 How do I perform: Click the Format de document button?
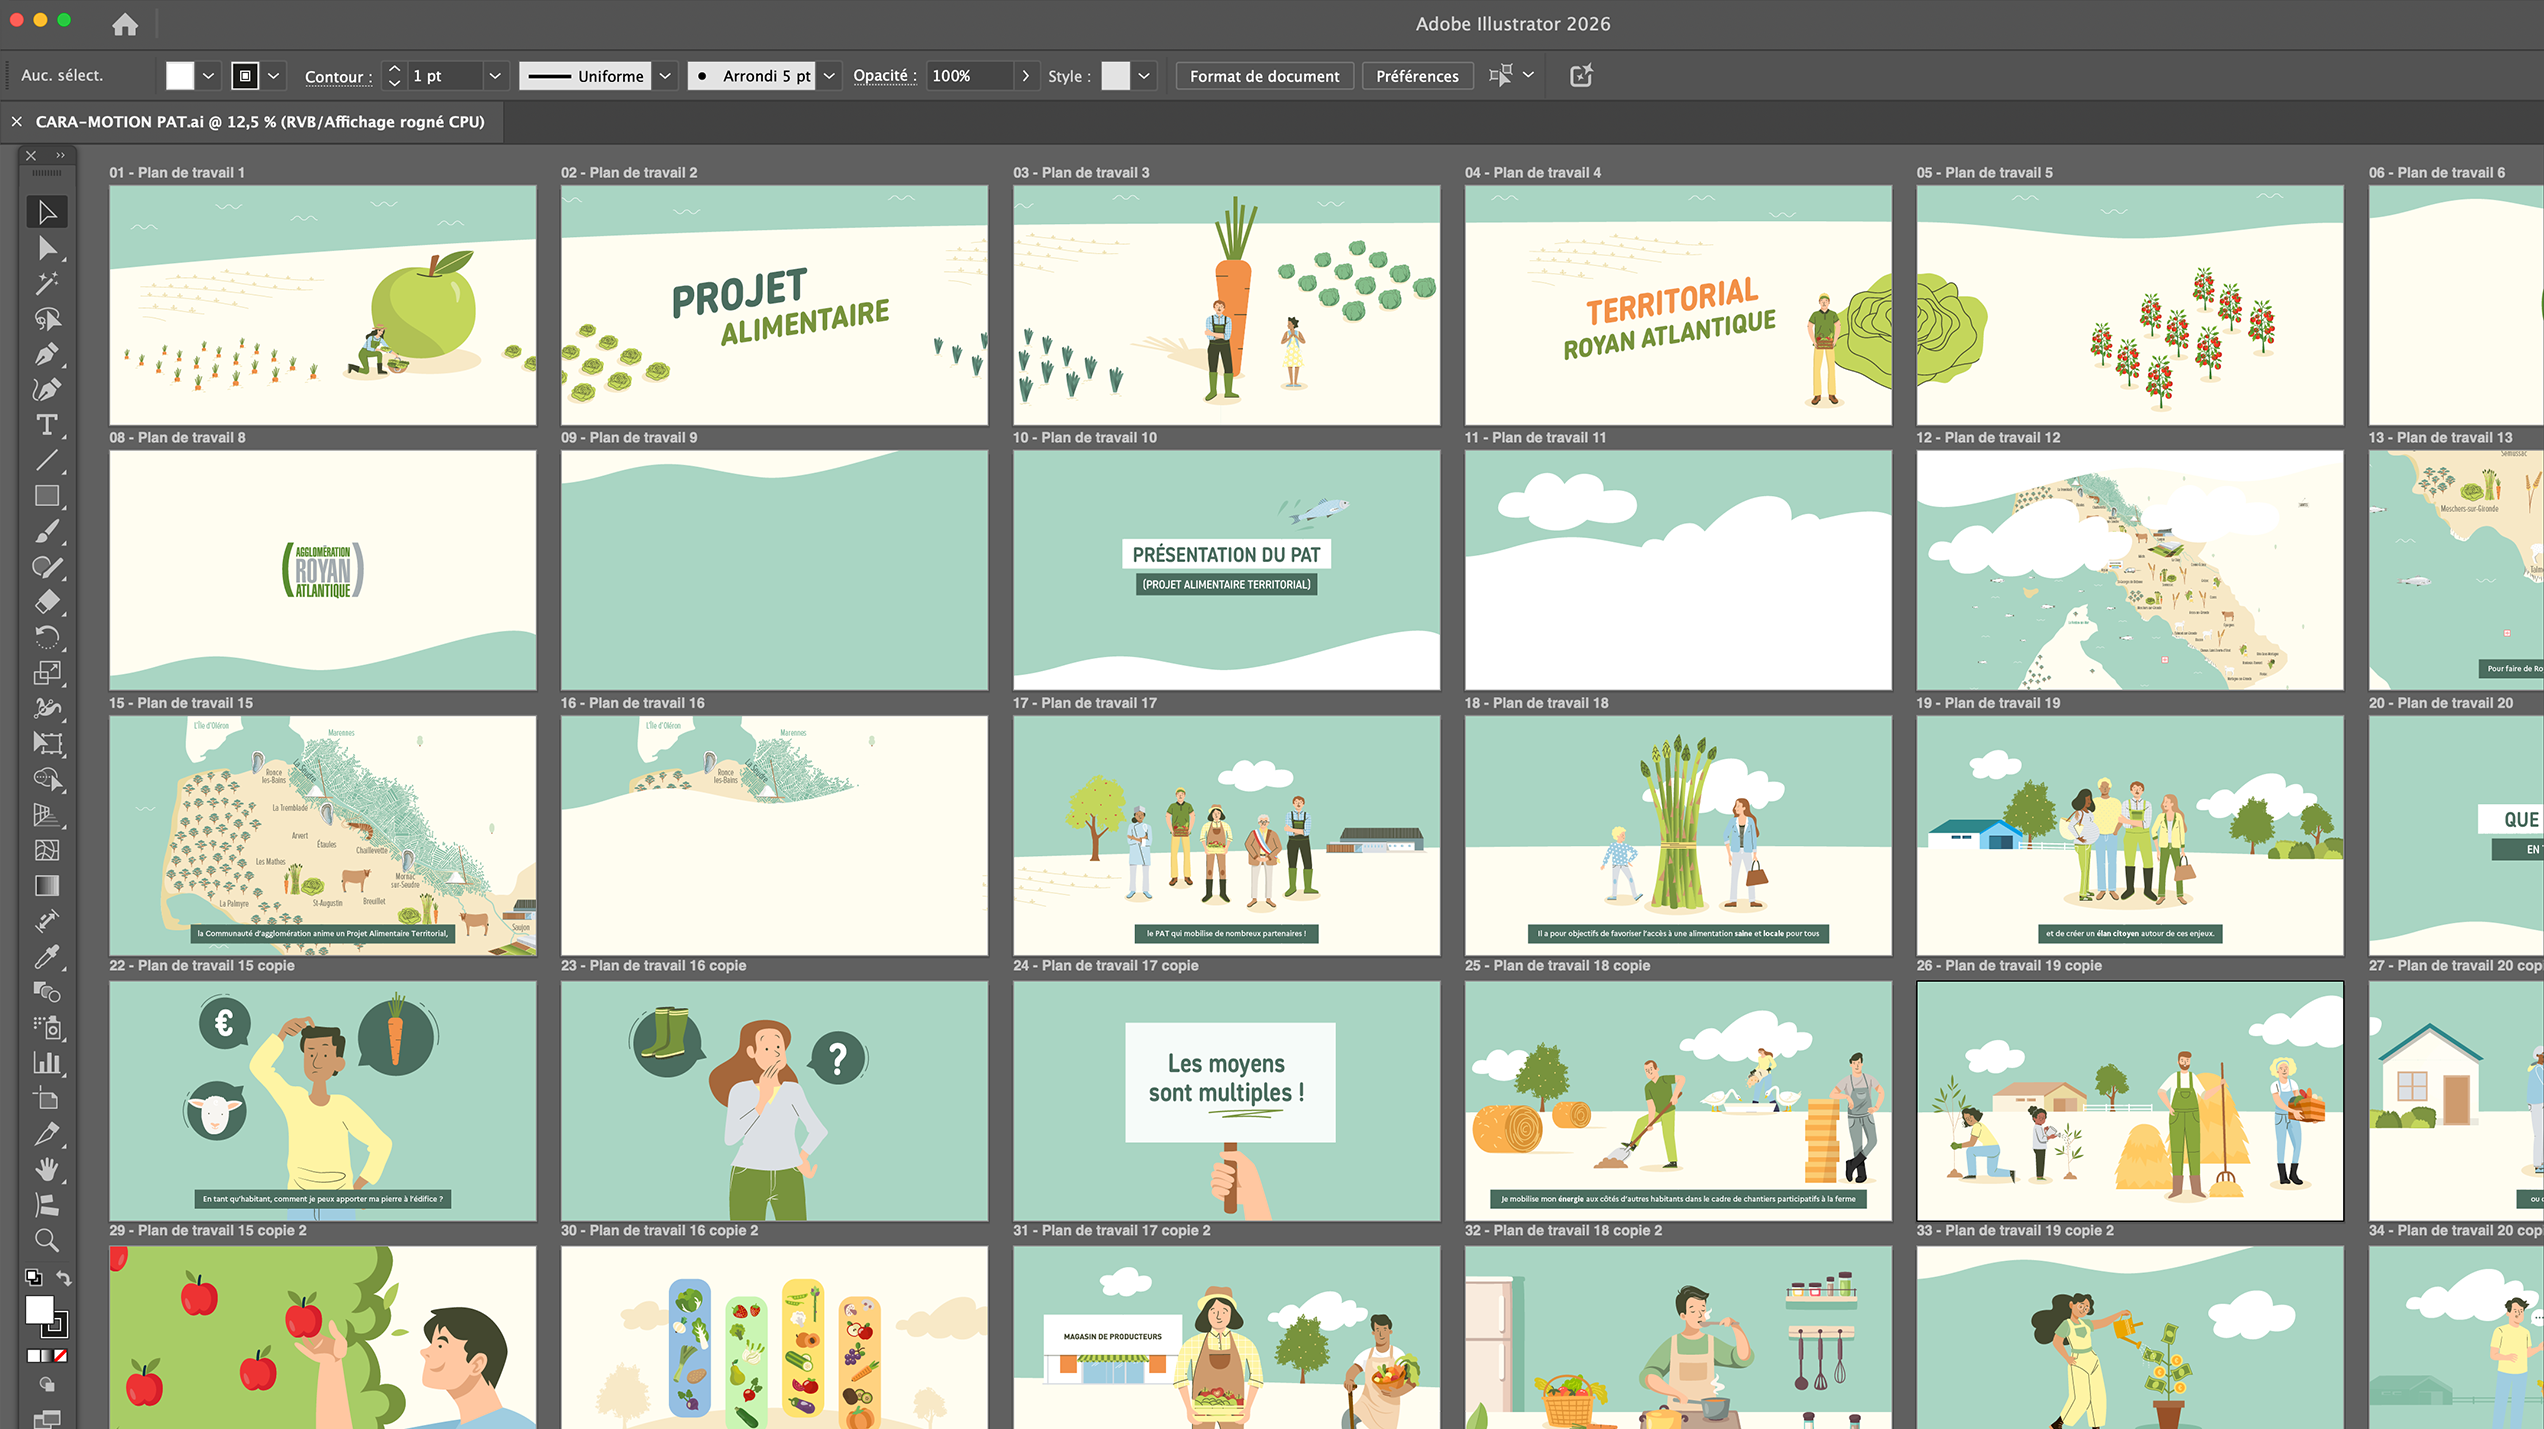[1264, 76]
